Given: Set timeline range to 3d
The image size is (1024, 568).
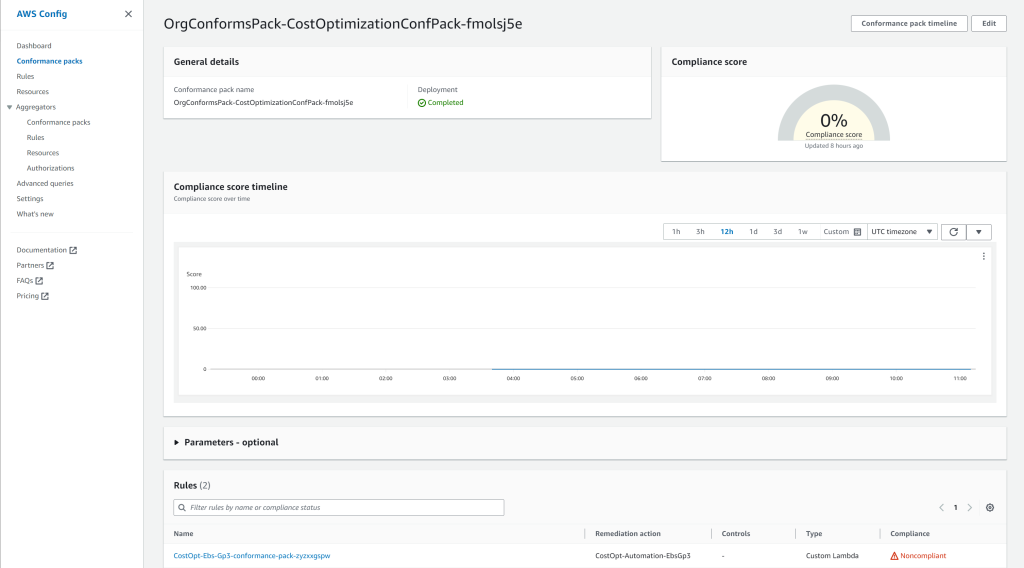Looking at the screenshot, I should point(778,232).
